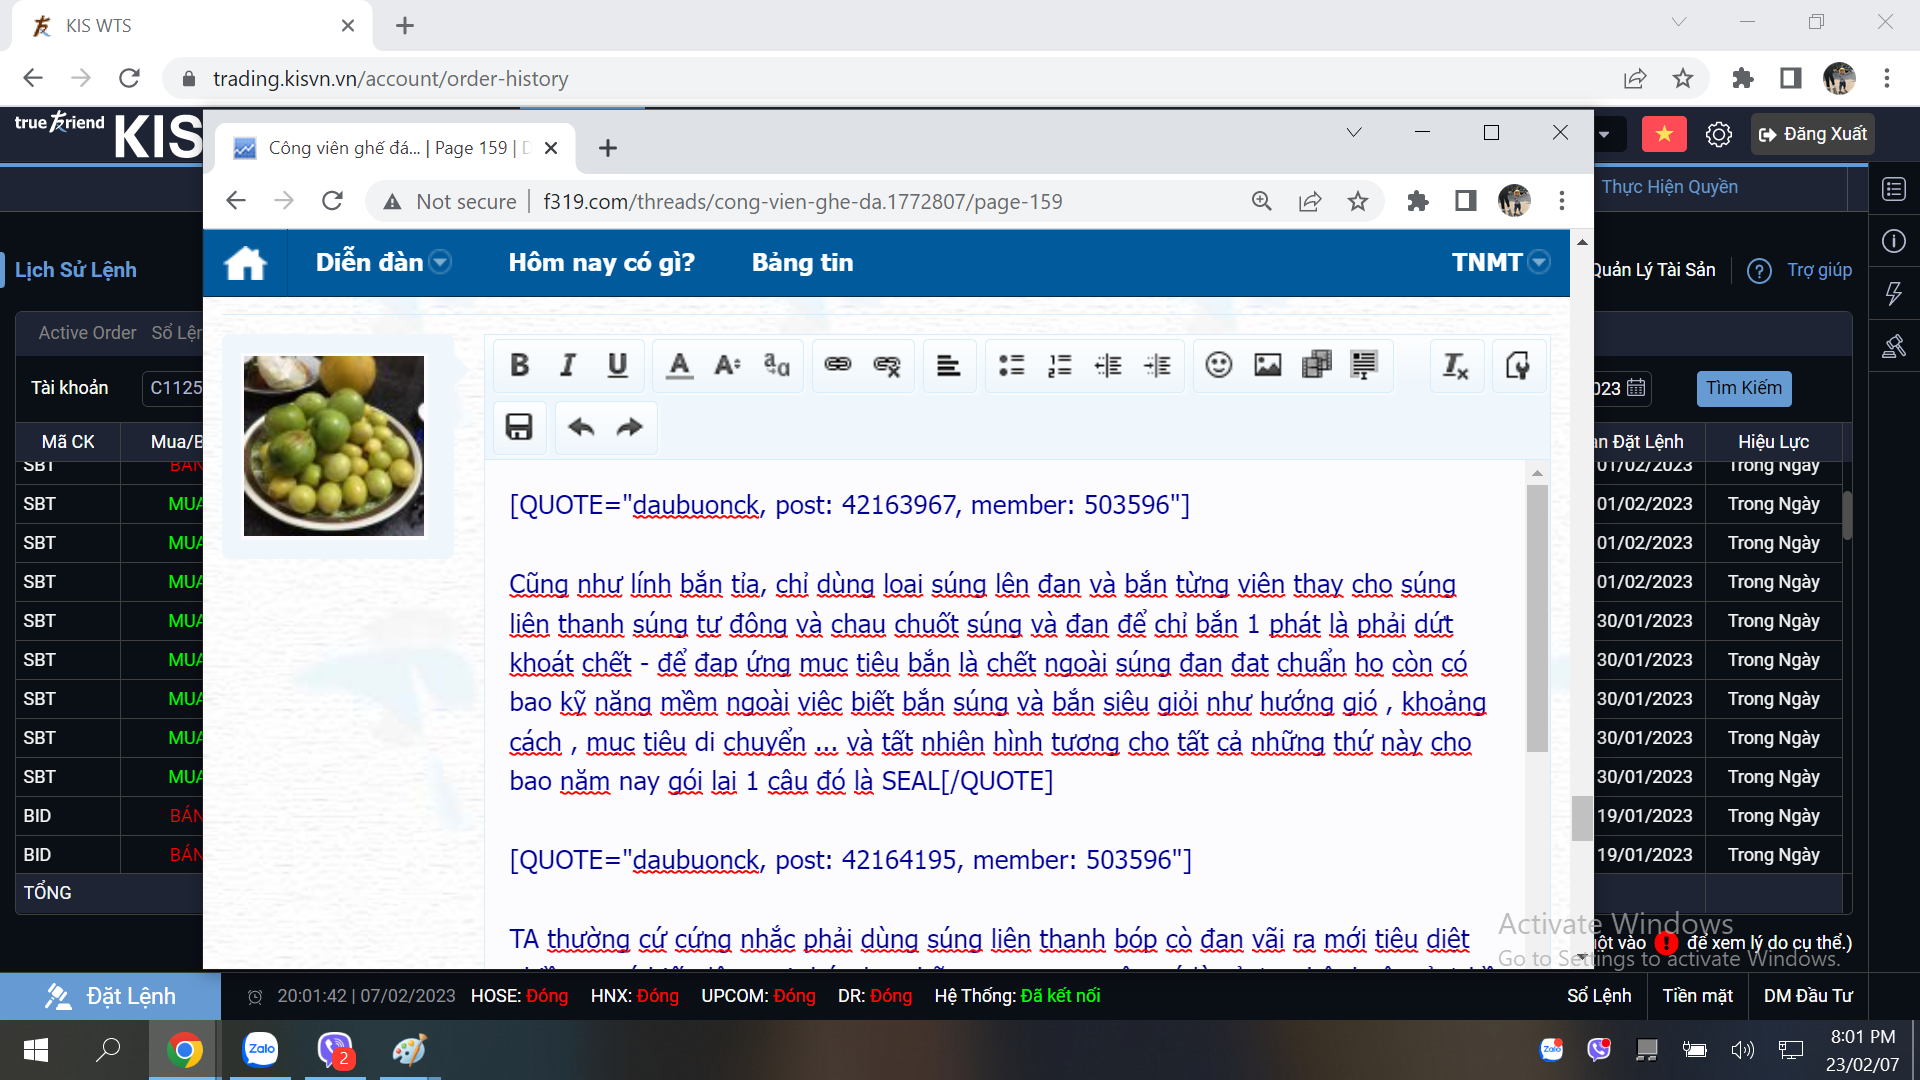
Task: Expand the Diễn đàn dropdown
Action: (440, 262)
